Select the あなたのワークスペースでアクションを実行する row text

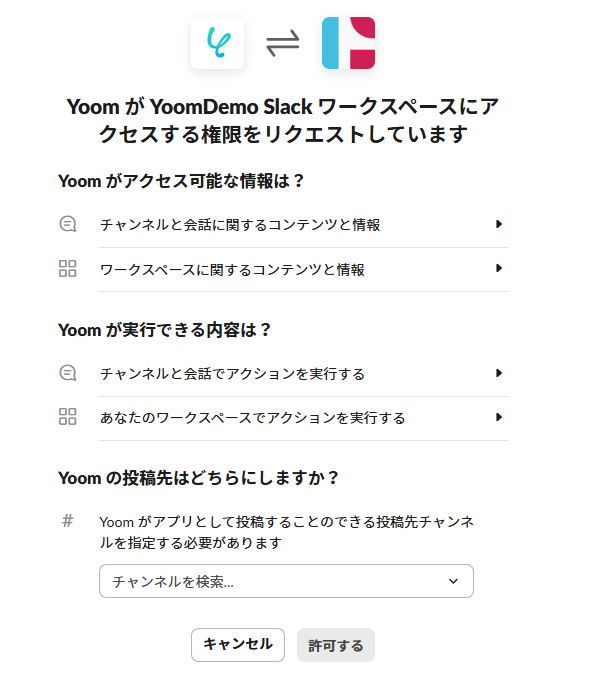[252, 418]
